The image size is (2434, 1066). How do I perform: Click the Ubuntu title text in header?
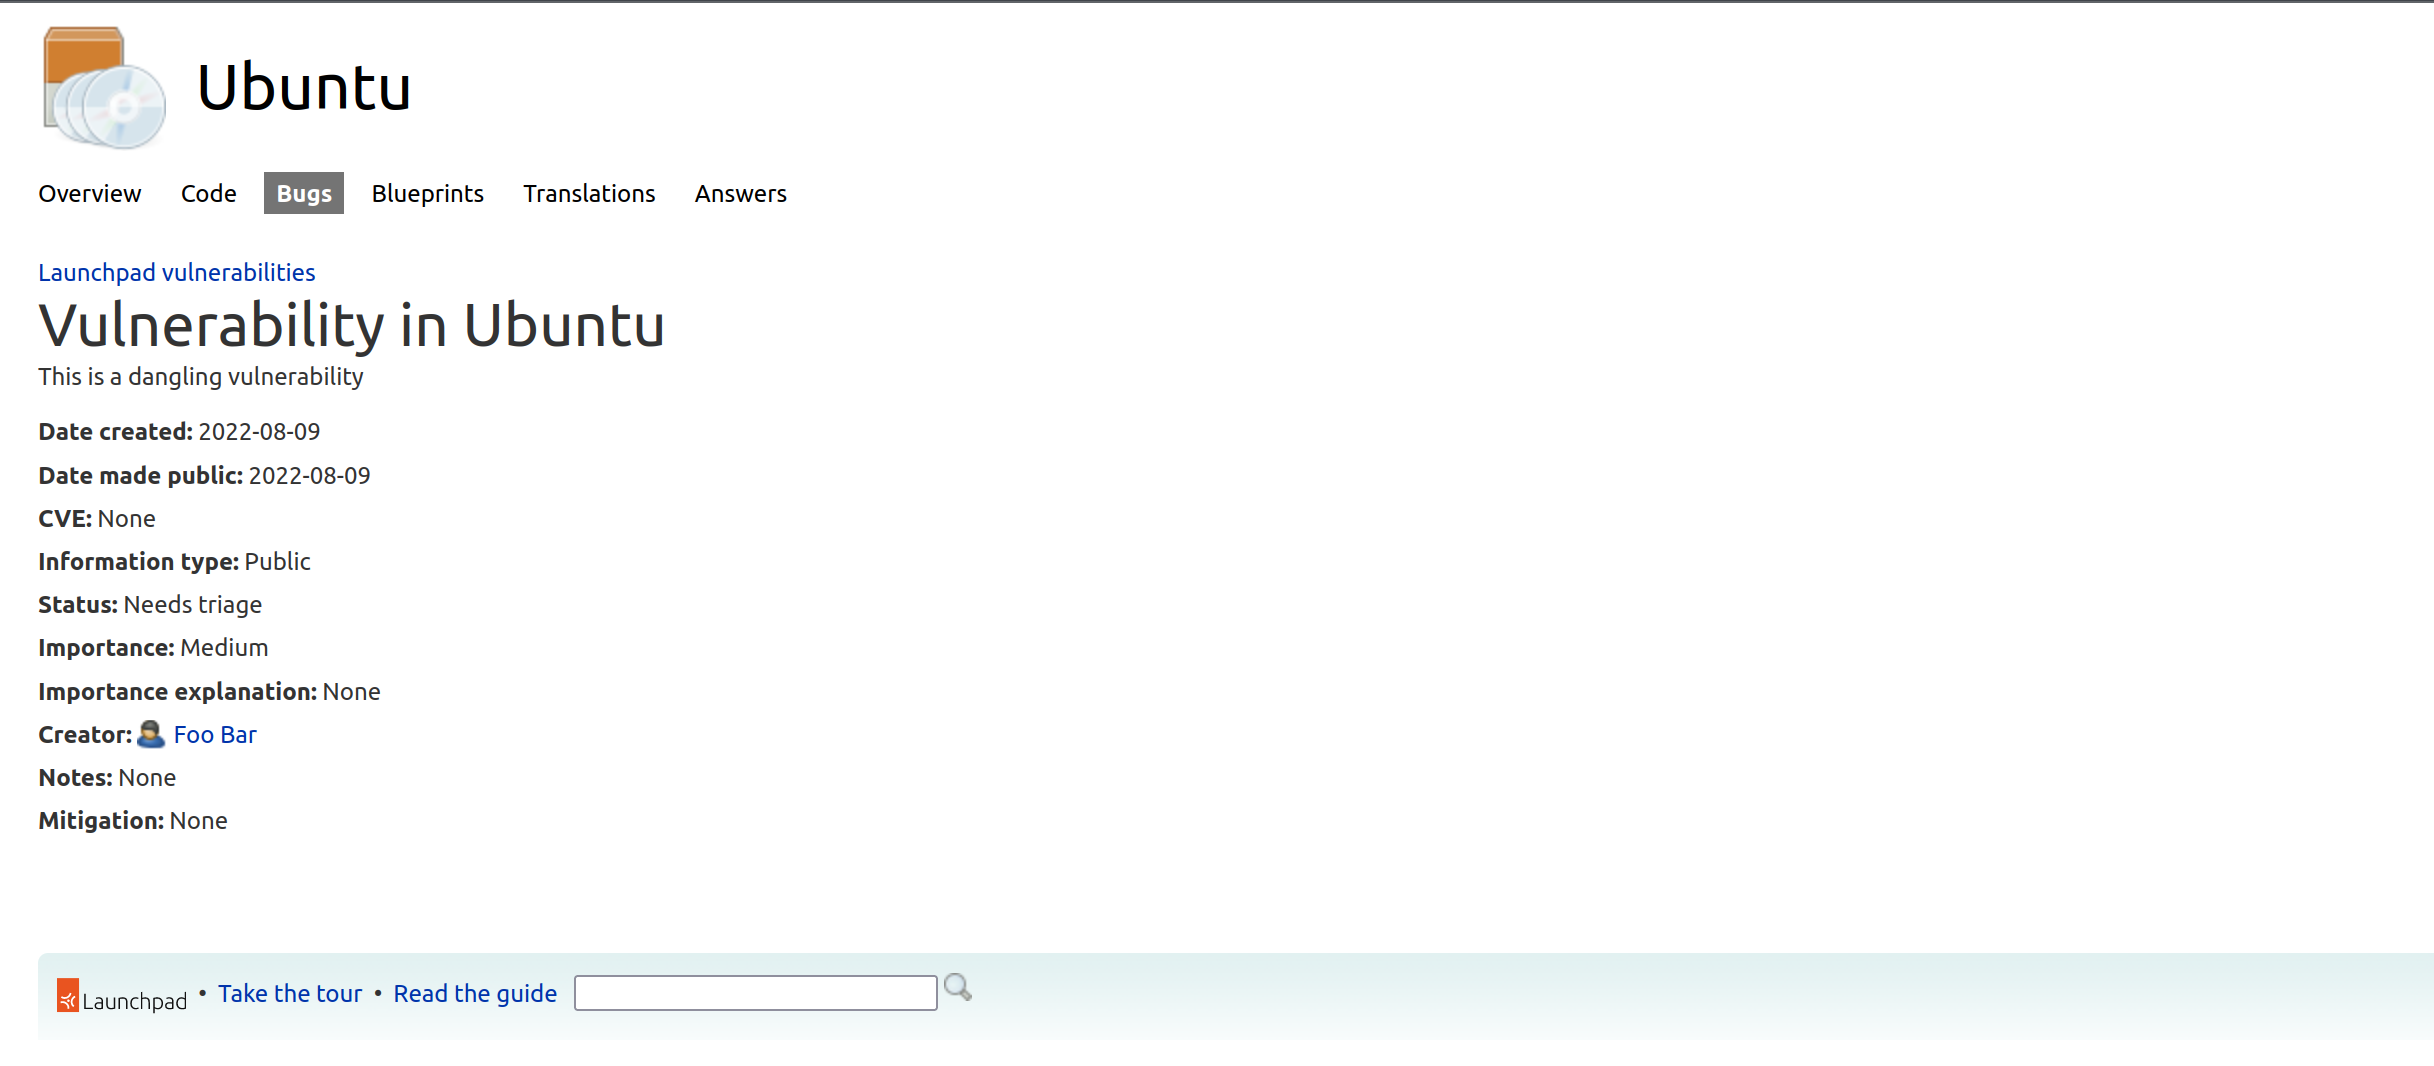pyautogui.click(x=304, y=87)
